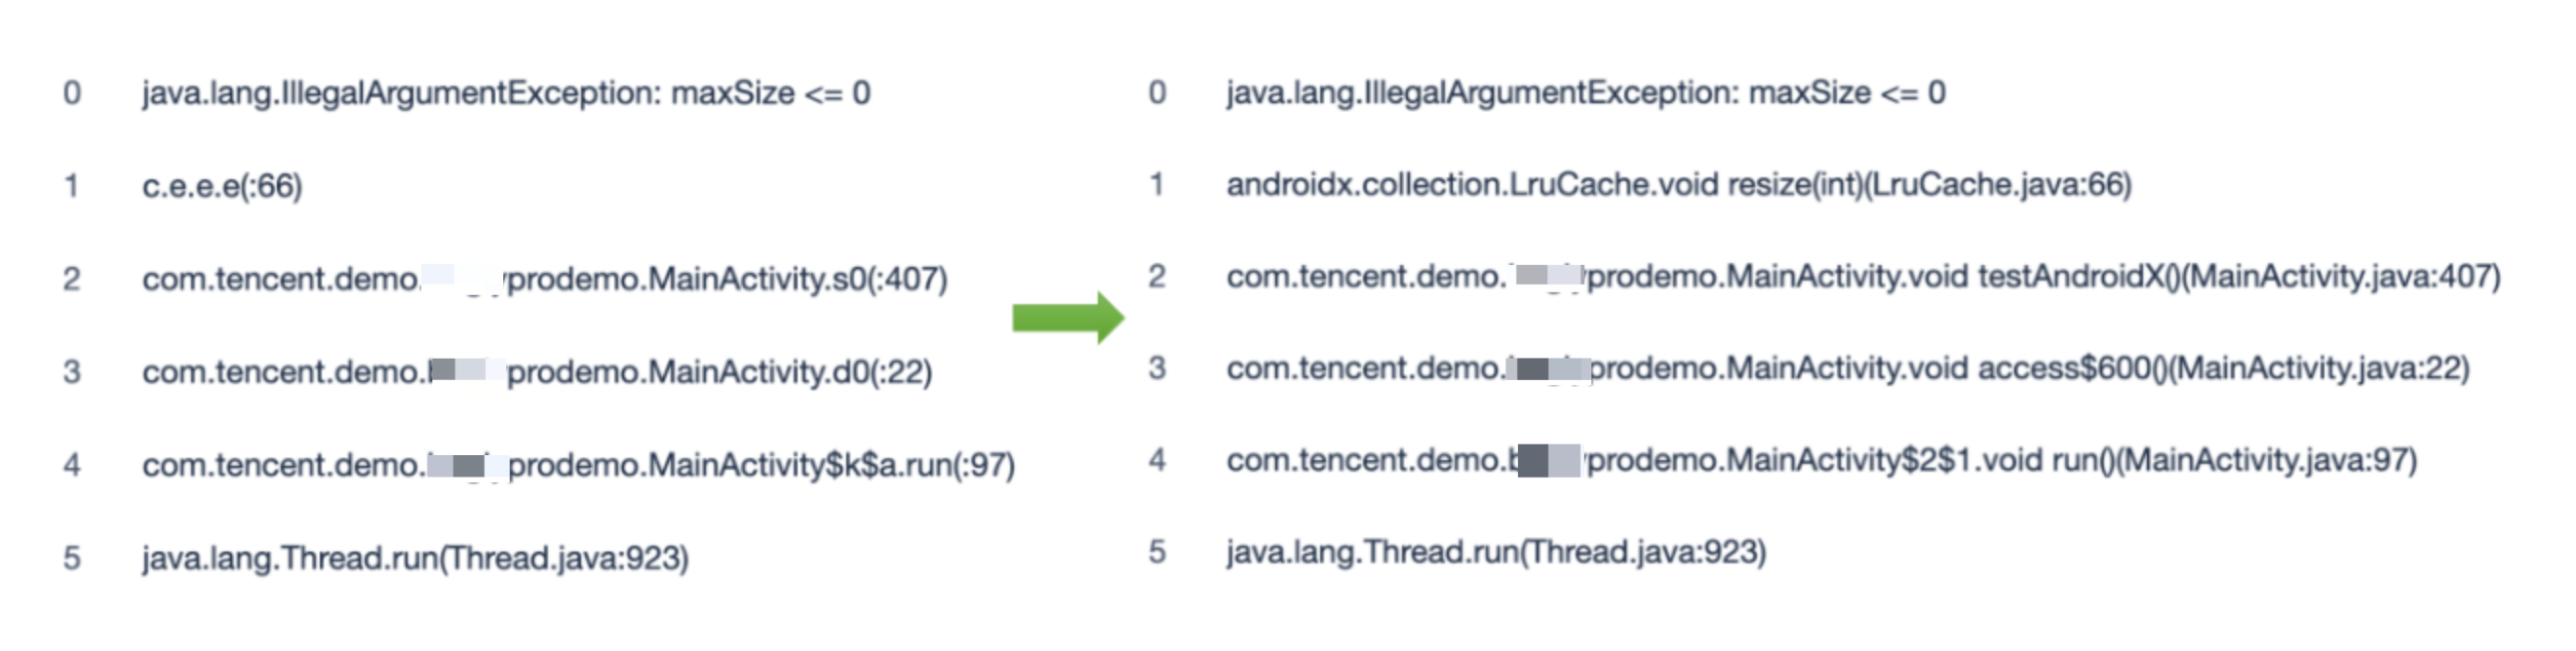
Task: Select the access$600() stack frame
Action: tap(1847, 369)
